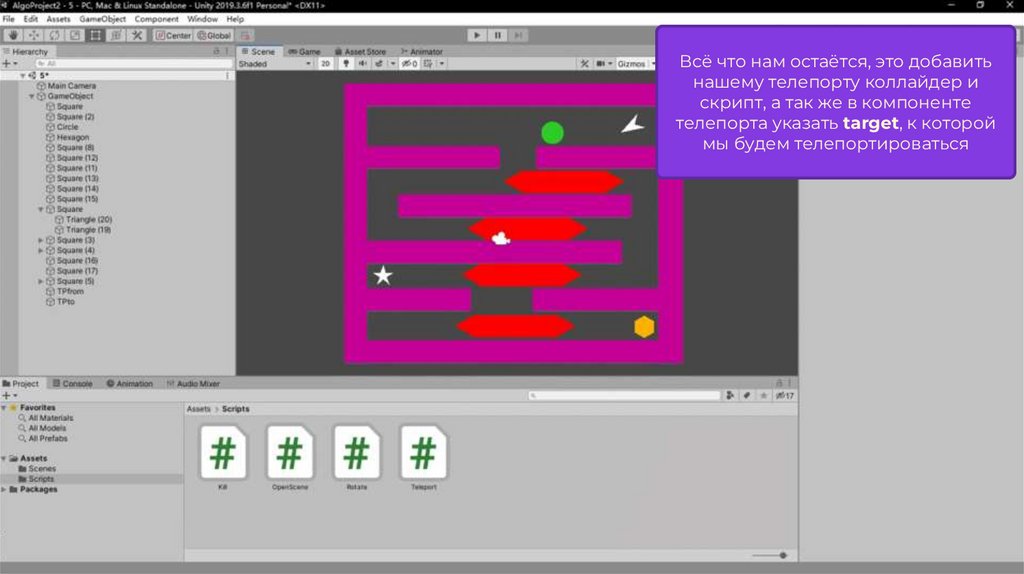Toggle pivot mode Center button
Image resolution: width=1024 pixels, height=574 pixels.
[173, 35]
